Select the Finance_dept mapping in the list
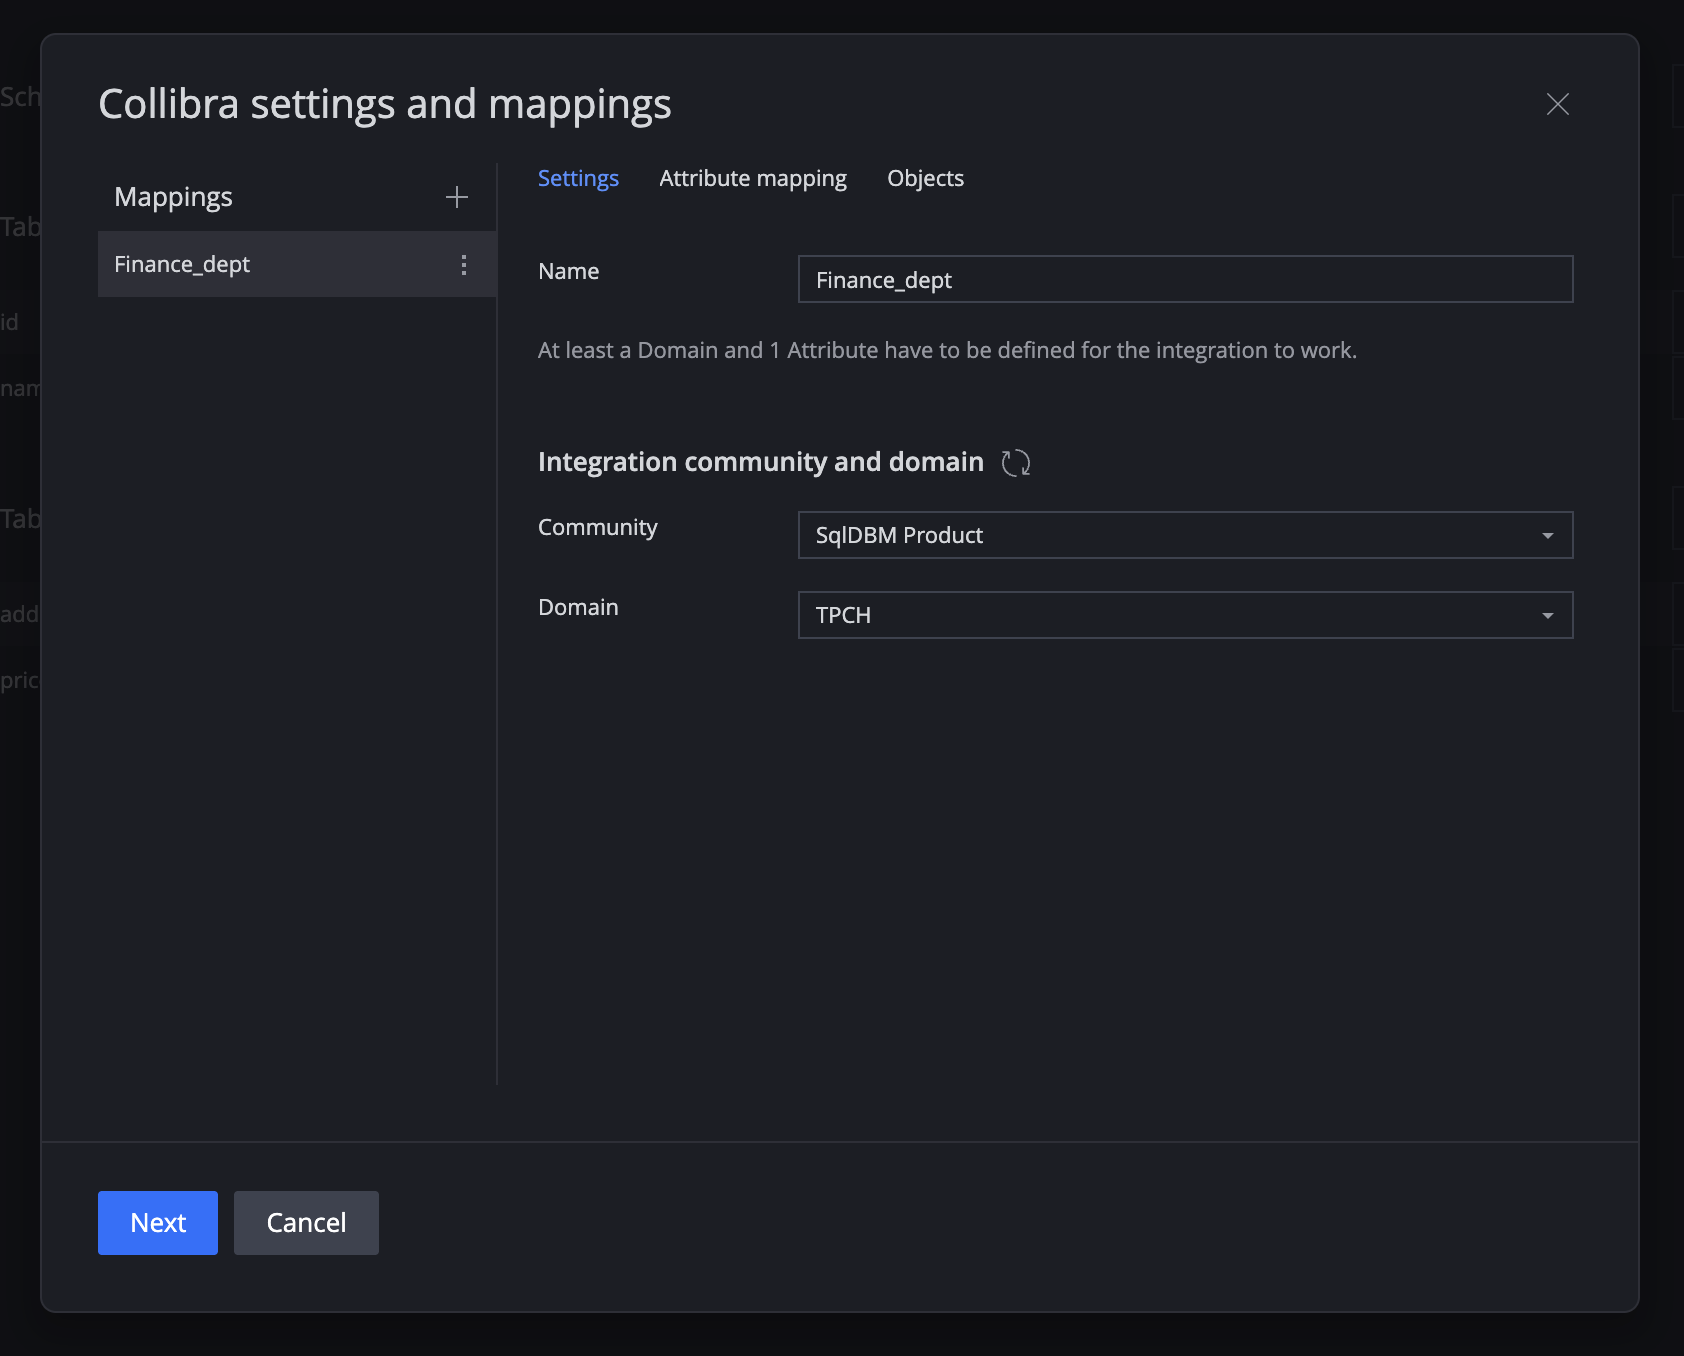The height and width of the screenshot is (1356, 1684). [297, 264]
